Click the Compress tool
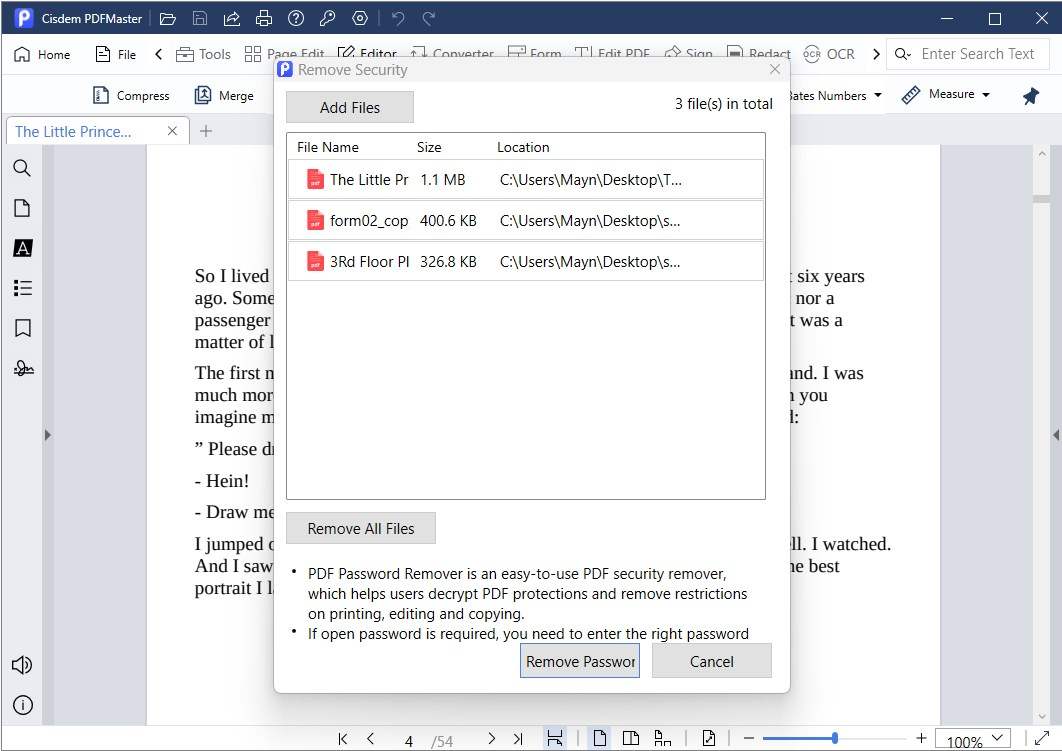1062x751 pixels. (131, 95)
